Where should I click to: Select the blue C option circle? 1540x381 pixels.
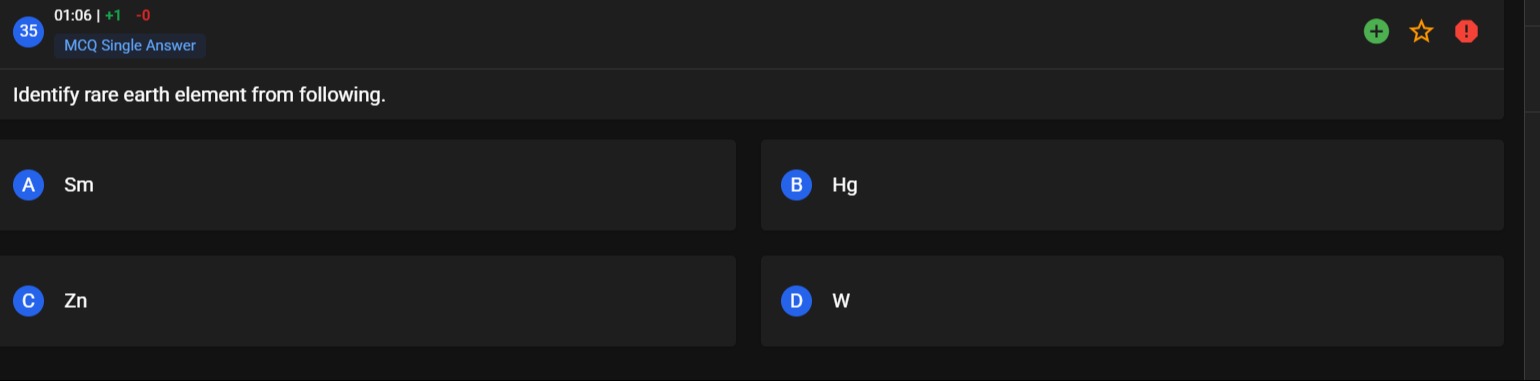[x=28, y=301]
